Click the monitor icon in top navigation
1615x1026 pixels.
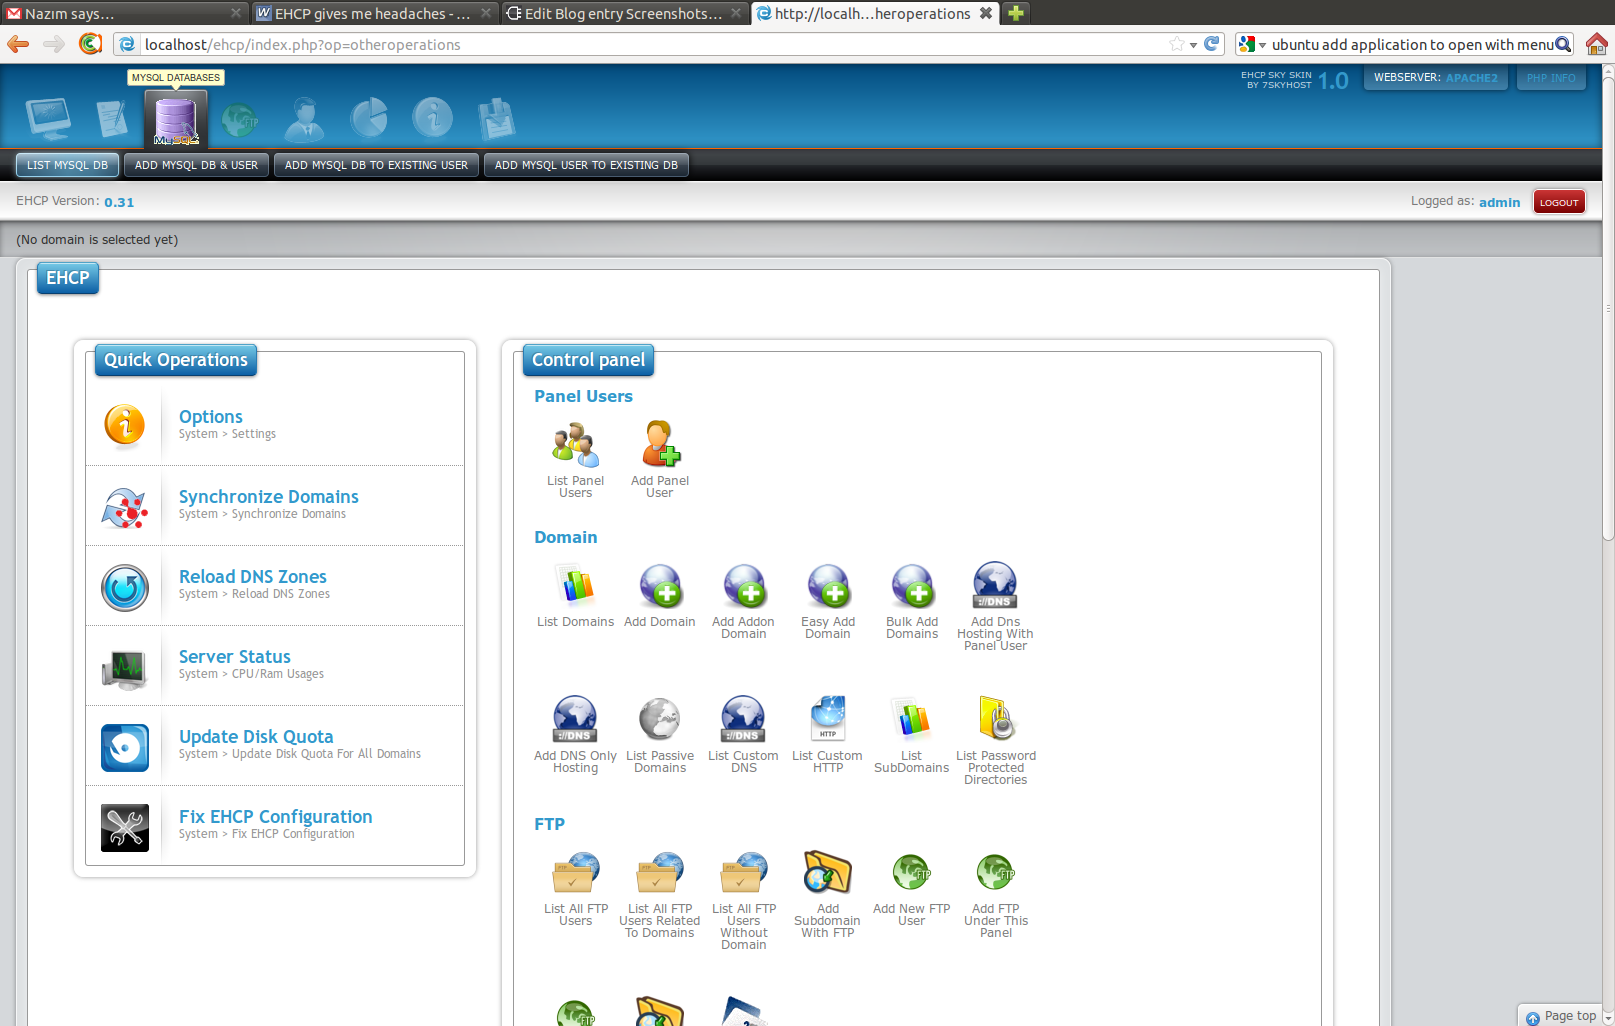(x=48, y=119)
